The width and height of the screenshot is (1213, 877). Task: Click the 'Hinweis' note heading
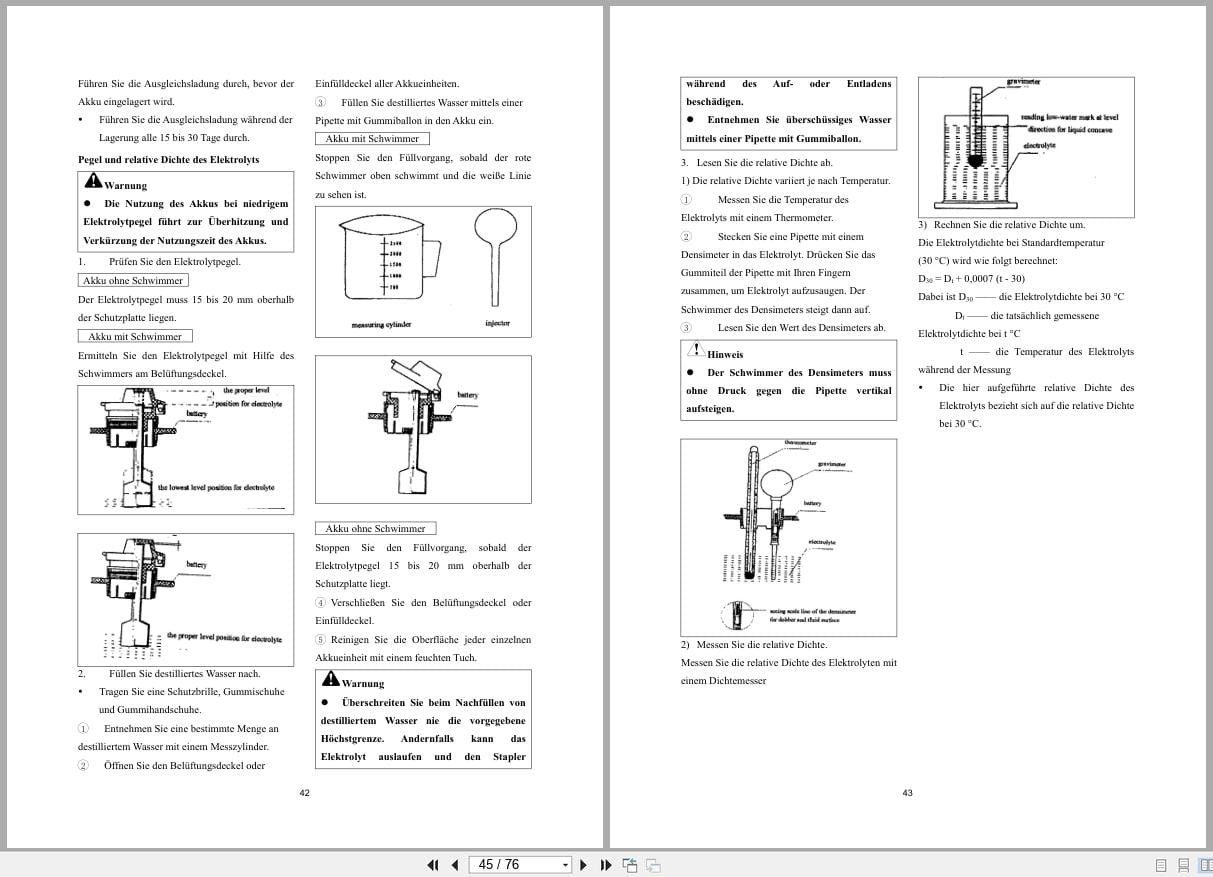point(725,354)
